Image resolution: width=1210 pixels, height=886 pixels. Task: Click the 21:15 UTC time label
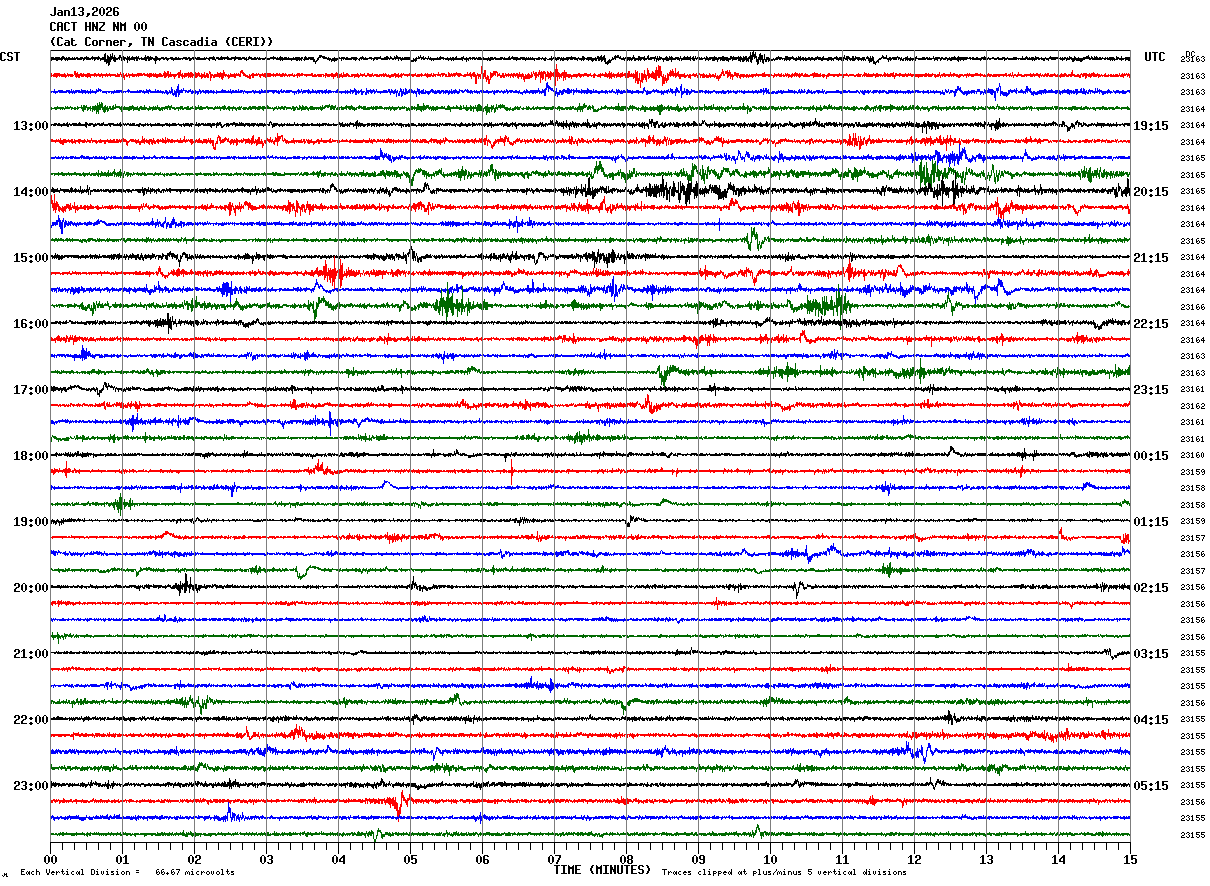tap(1151, 258)
